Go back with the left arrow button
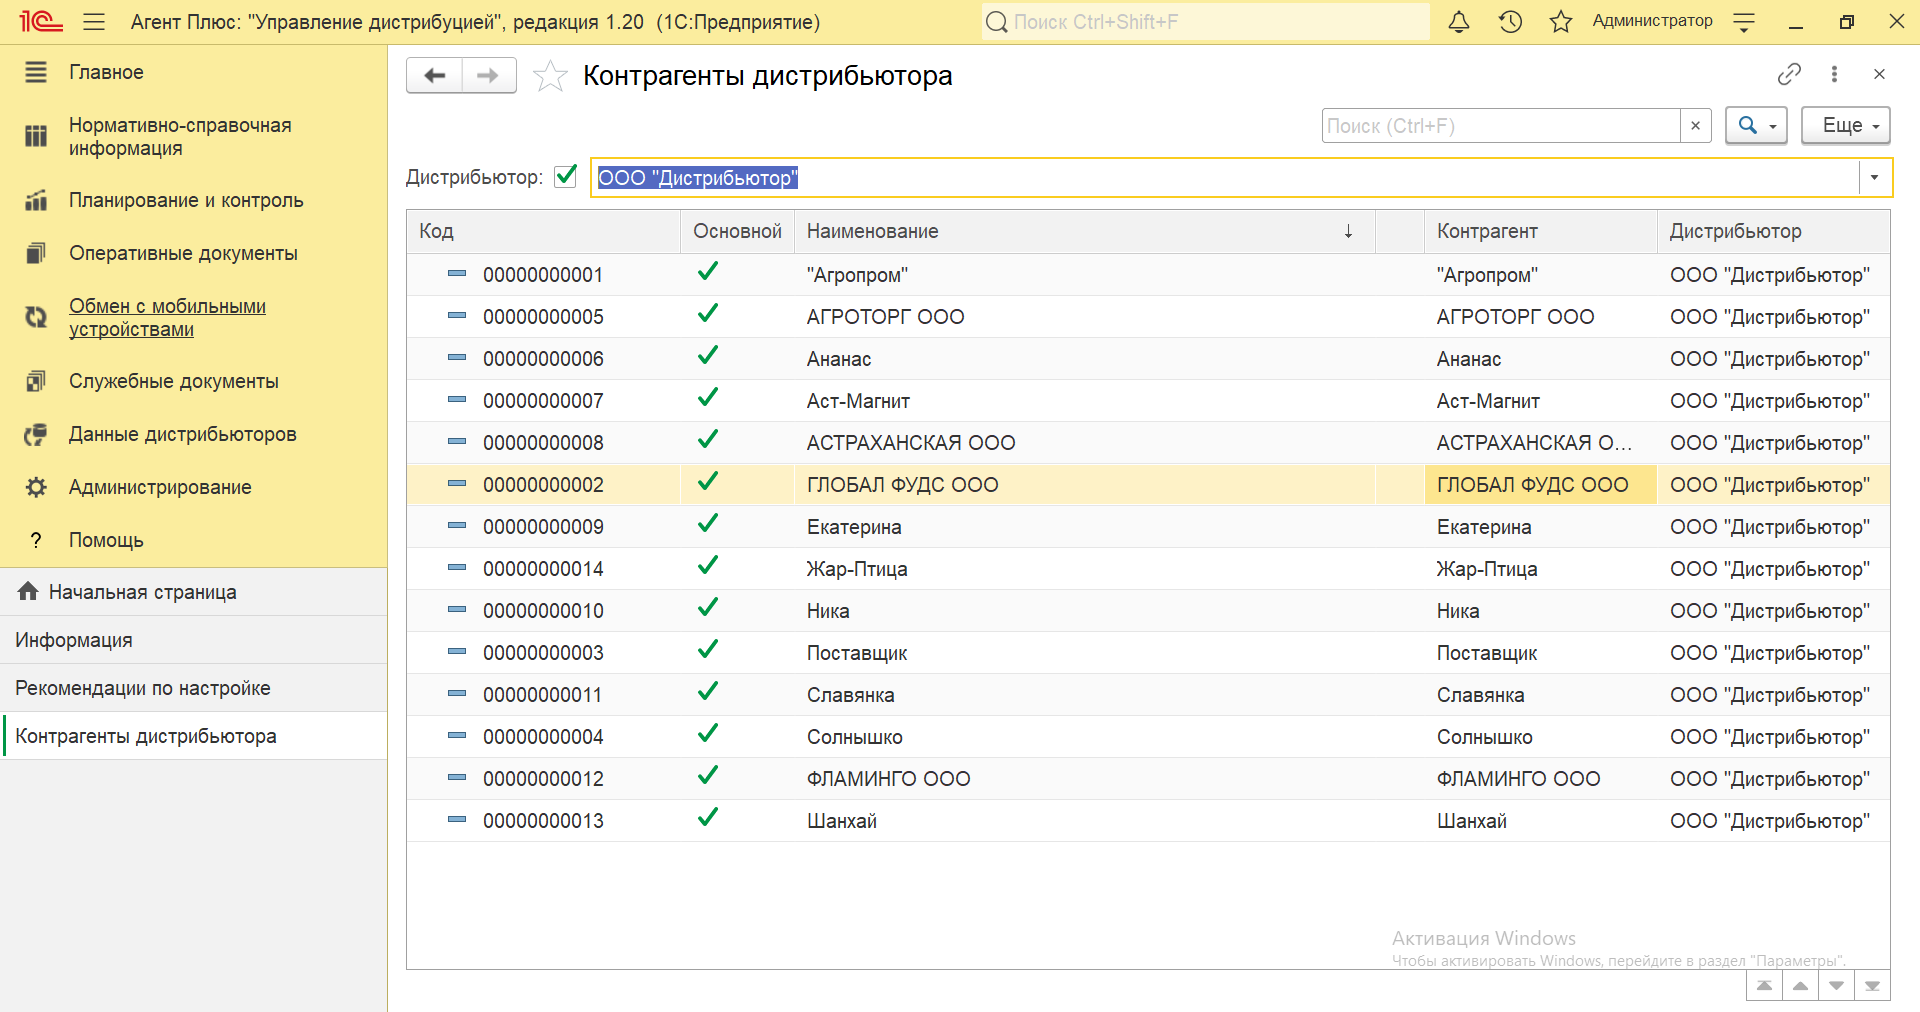The width and height of the screenshot is (1920, 1012). pyautogui.click(x=434, y=75)
